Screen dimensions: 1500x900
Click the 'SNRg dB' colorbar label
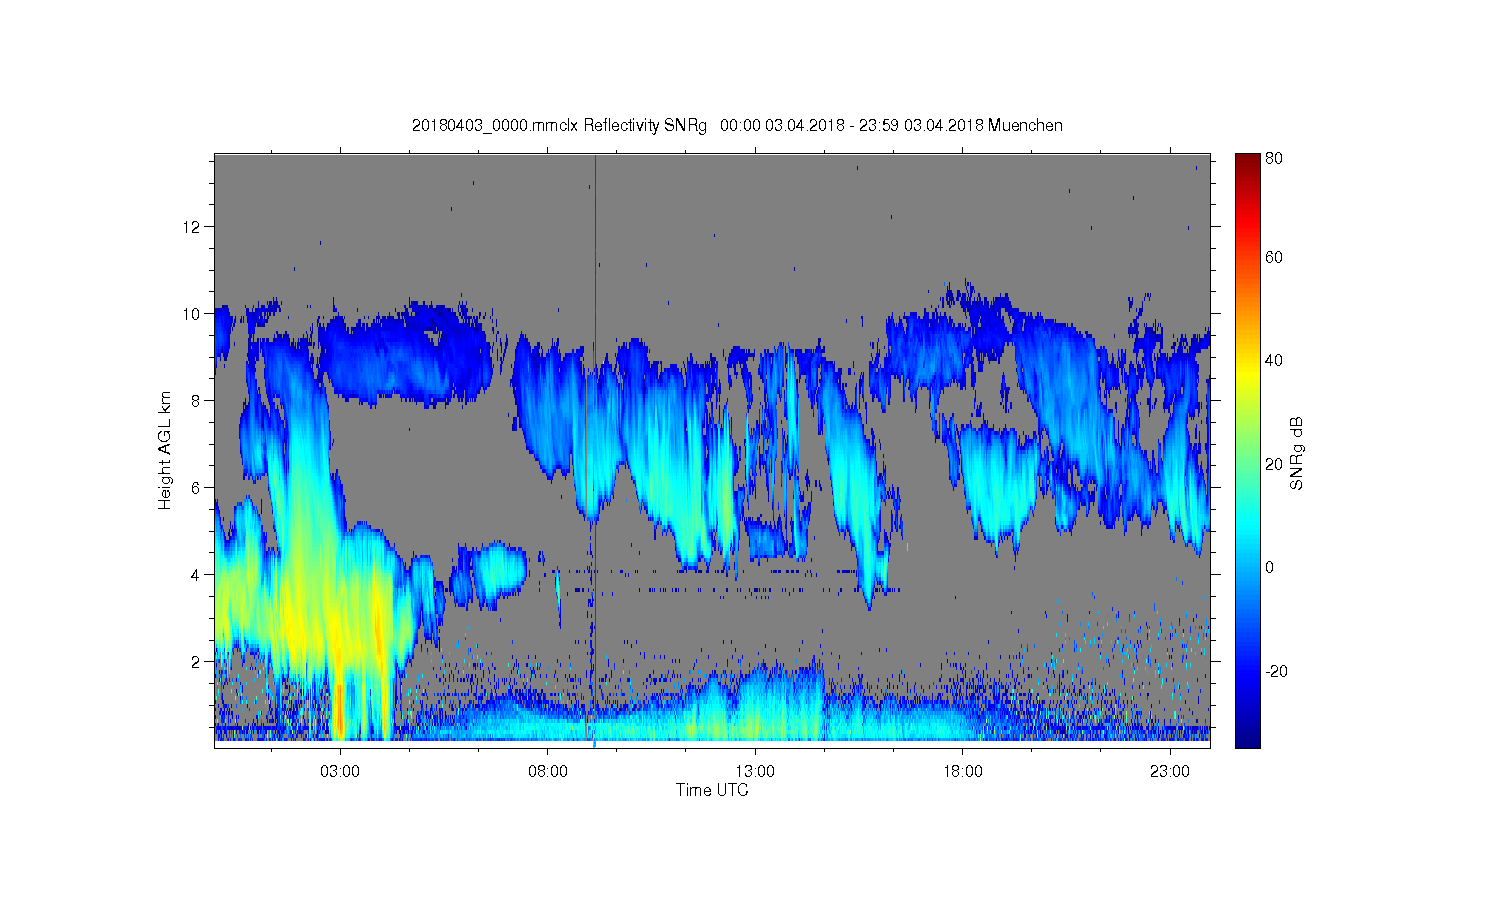click(1297, 453)
